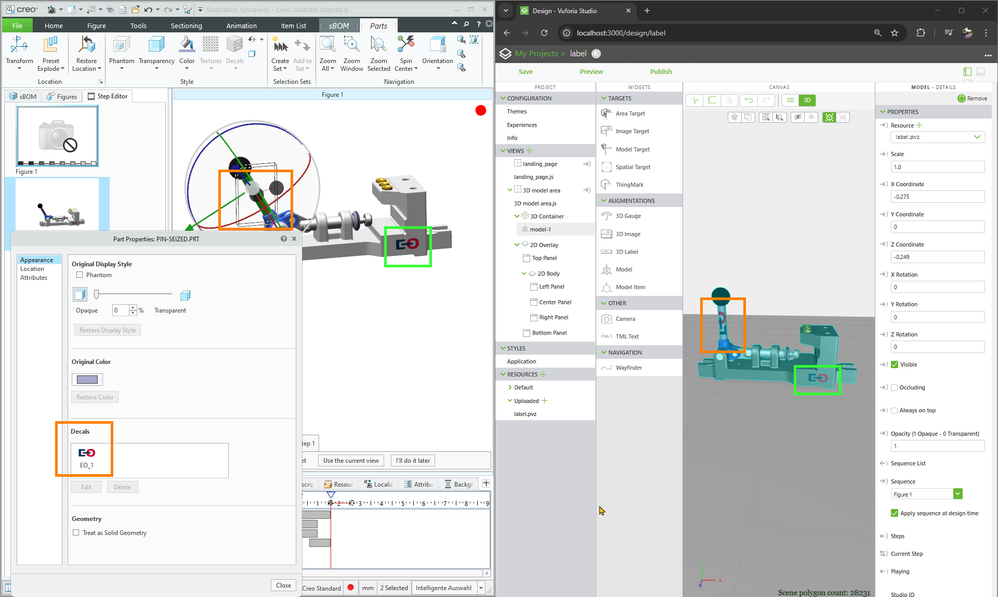The image size is (998, 597).
Task: Enable Treat as Solid Geometry
Action: pyautogui.click(x=77, y=533)
